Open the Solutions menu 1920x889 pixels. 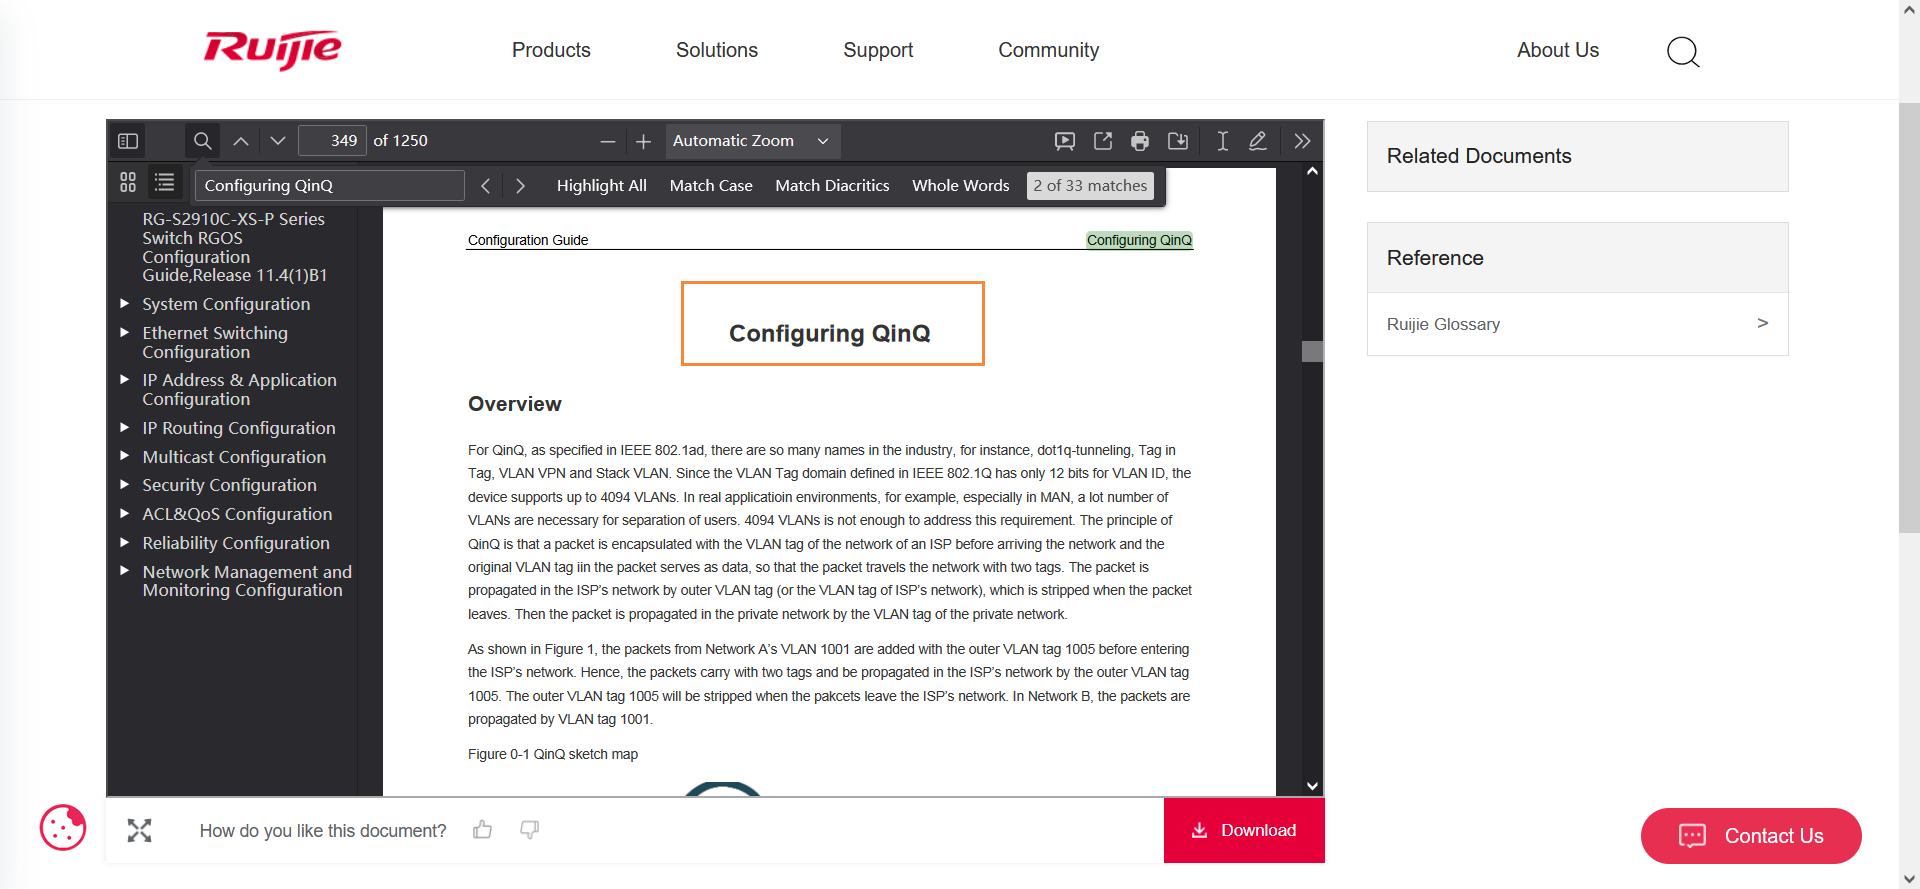pos(717,50)
